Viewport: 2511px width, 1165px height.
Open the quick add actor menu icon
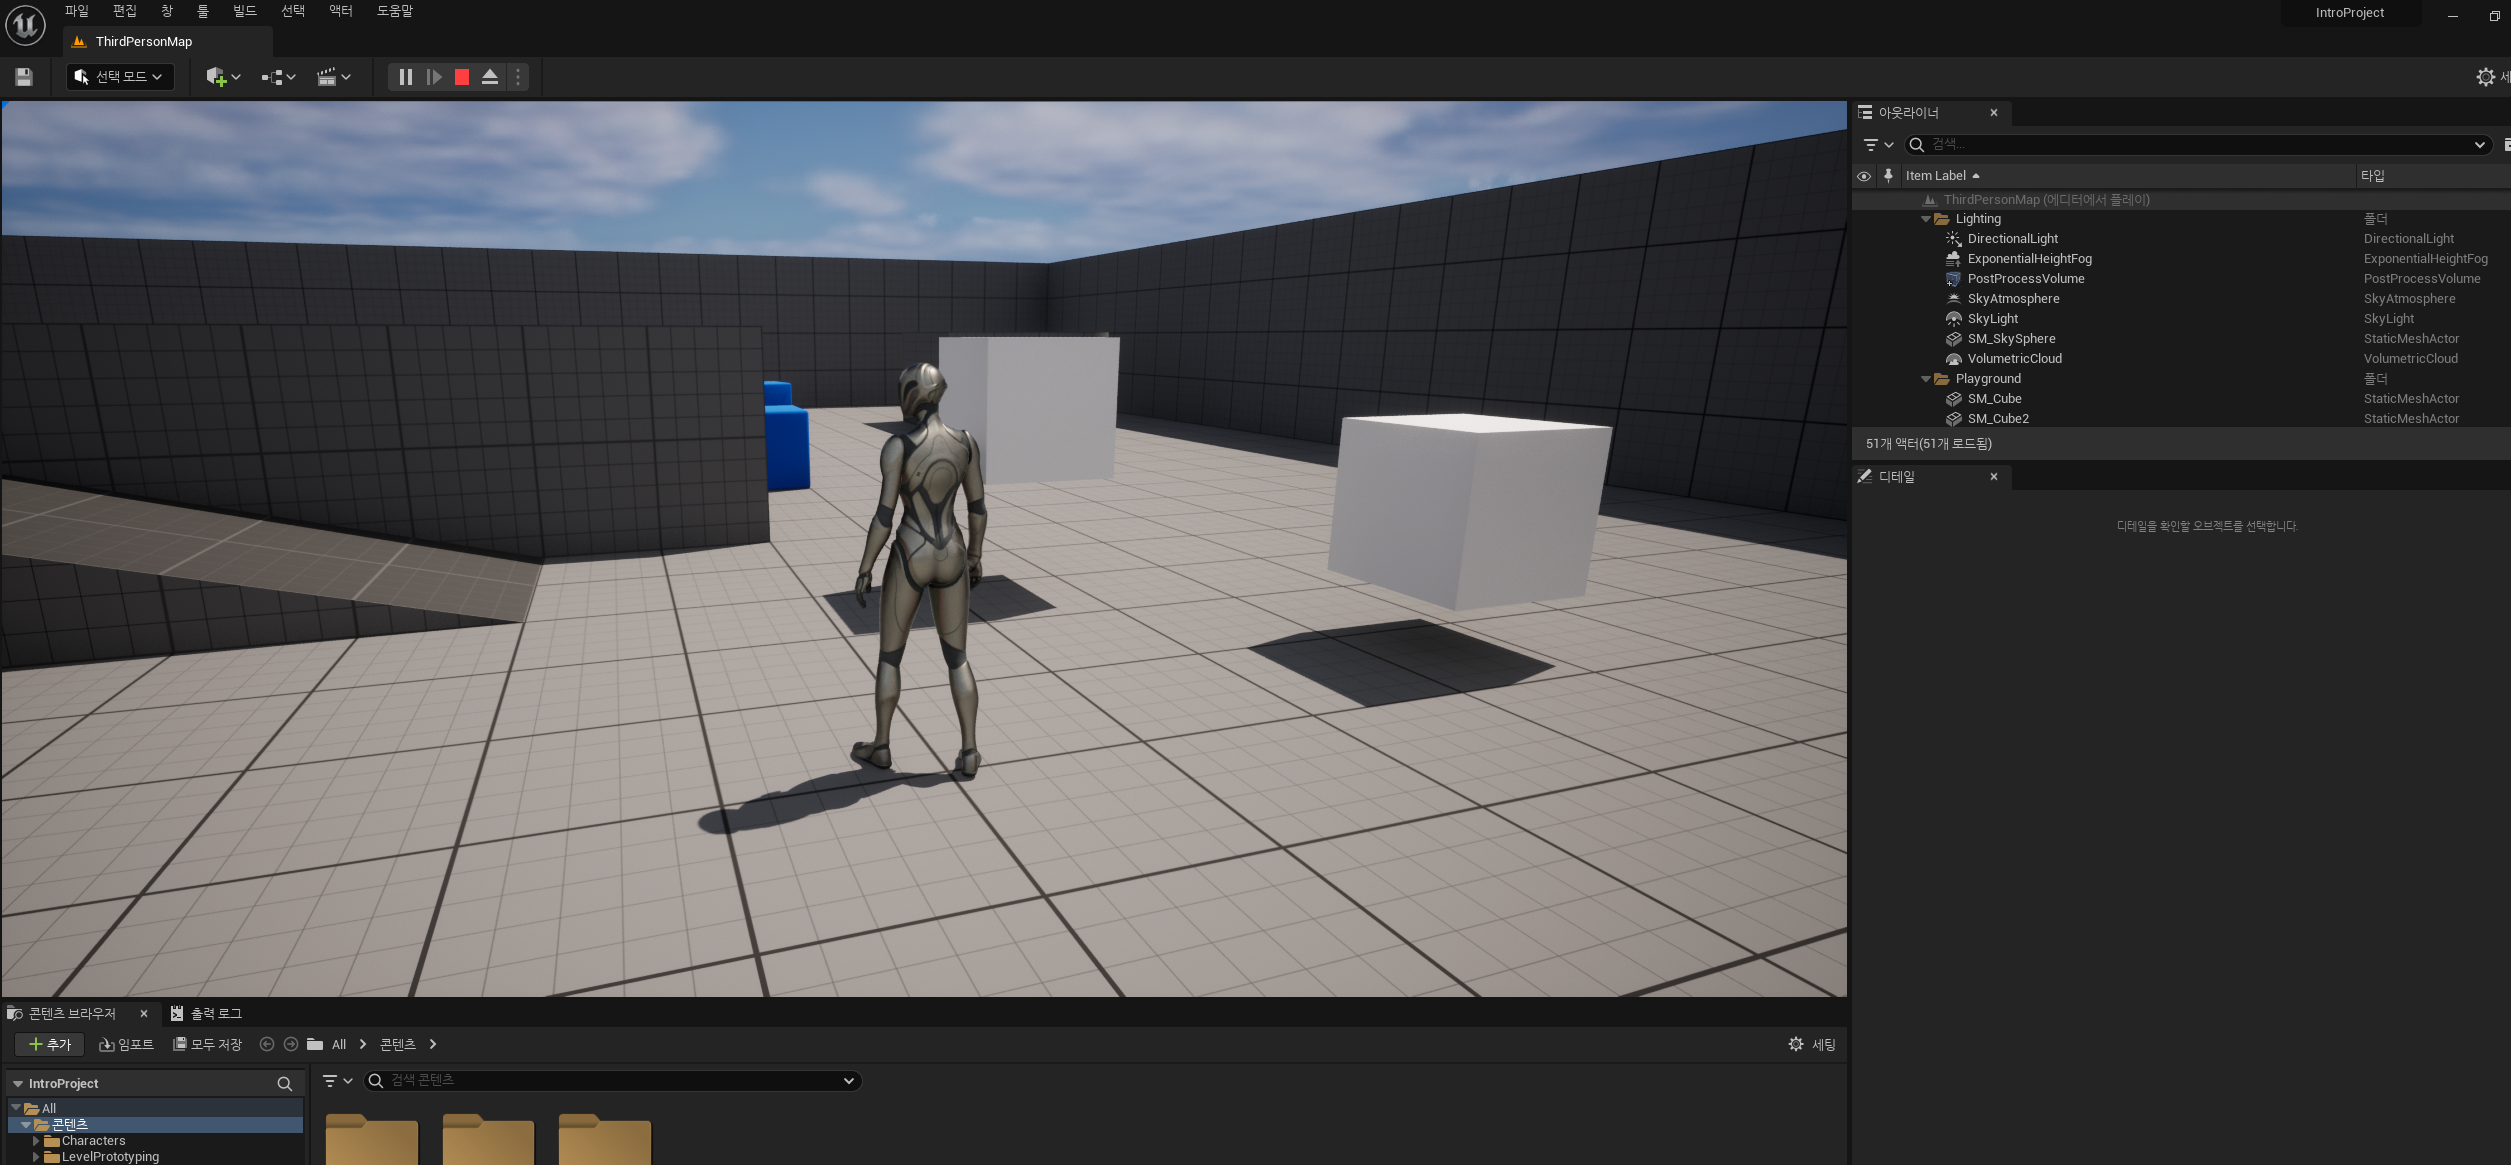(223, 77)
